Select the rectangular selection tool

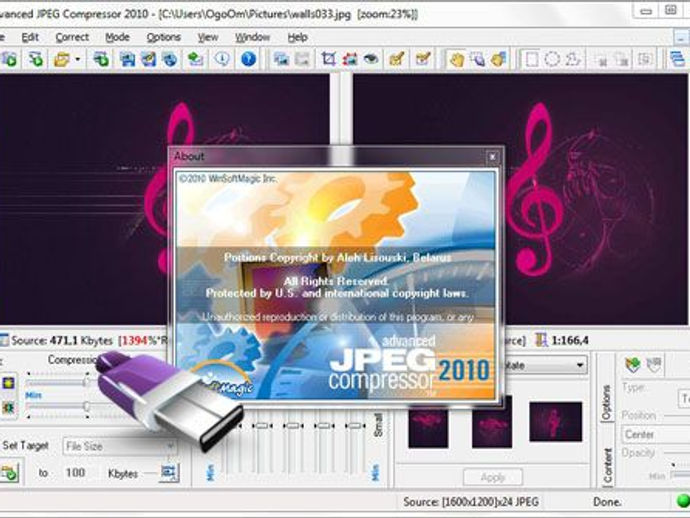532,59
